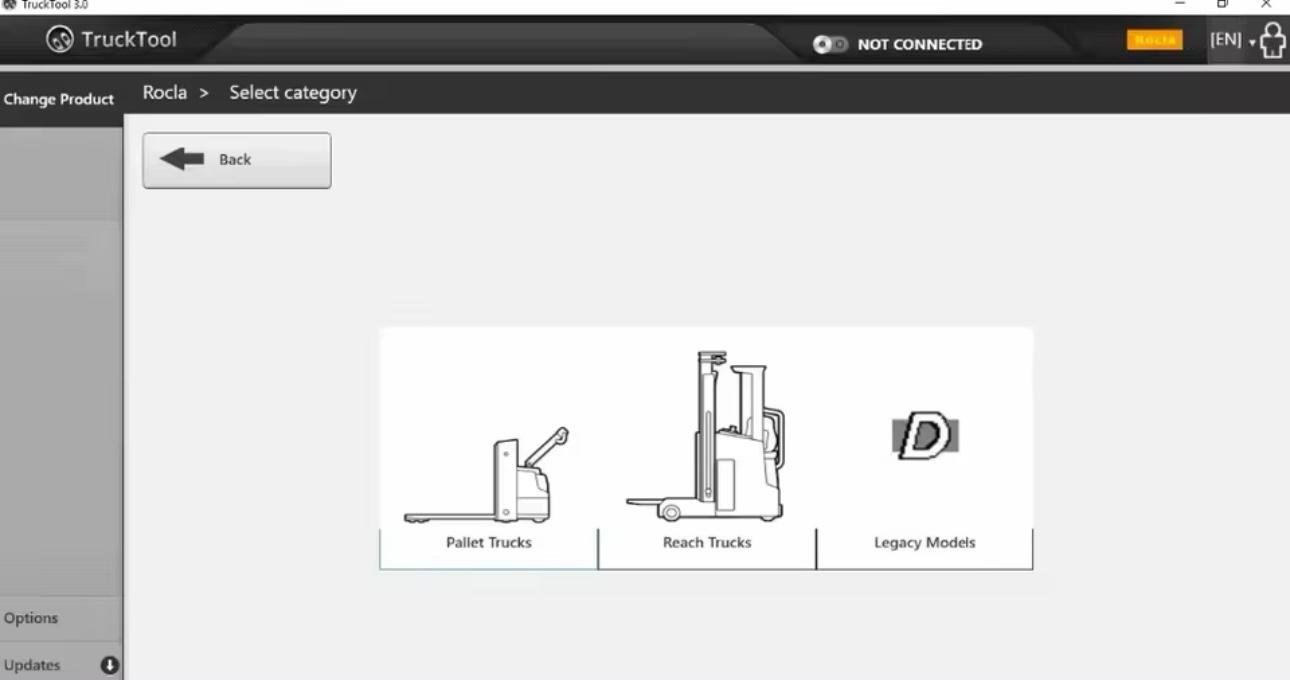Select the Reach Trucks category label
1290x680 pixels.
[706, 543]
